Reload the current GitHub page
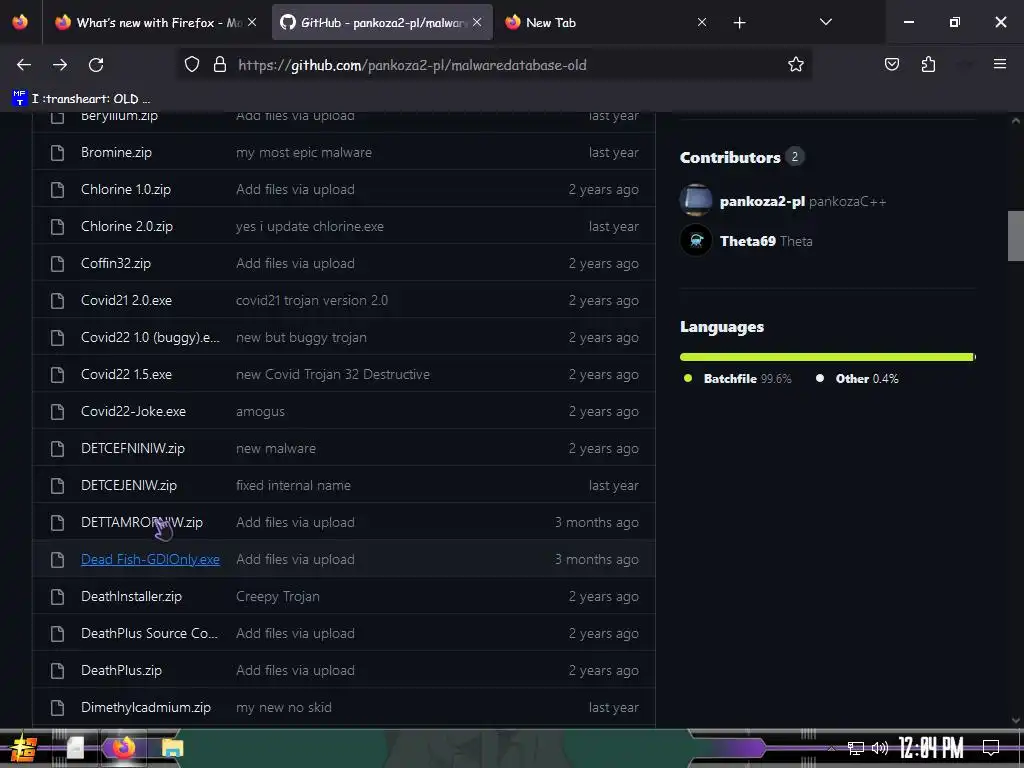1024x768 pixels. pyautogui.click(x=96, y=65)
